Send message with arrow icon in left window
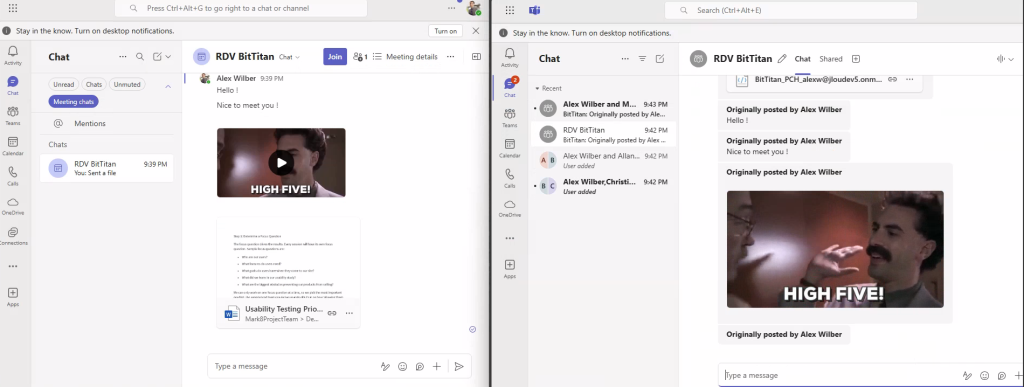The width and height of the screenshot is (1024, 387). point(459,367)
